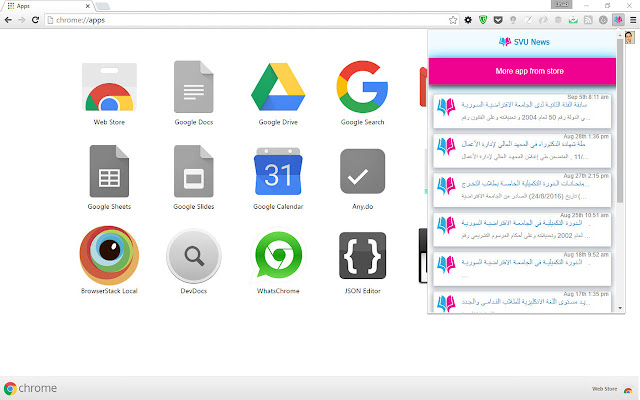Click the browser forward arrow

pos(22,20)
